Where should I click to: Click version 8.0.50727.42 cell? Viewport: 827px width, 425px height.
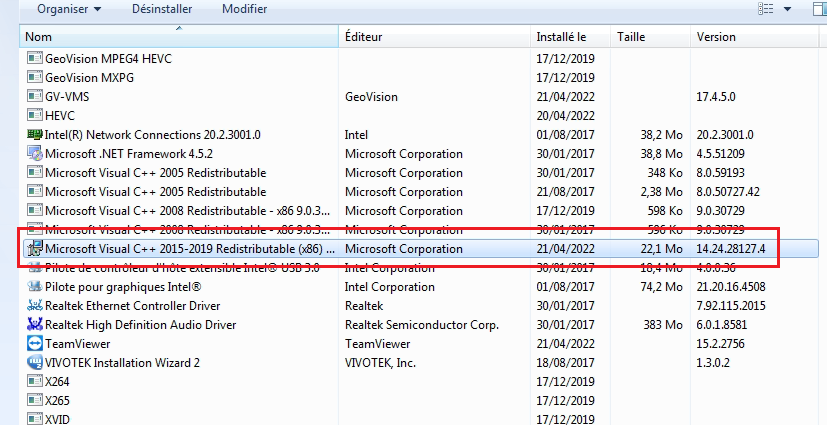728,191
